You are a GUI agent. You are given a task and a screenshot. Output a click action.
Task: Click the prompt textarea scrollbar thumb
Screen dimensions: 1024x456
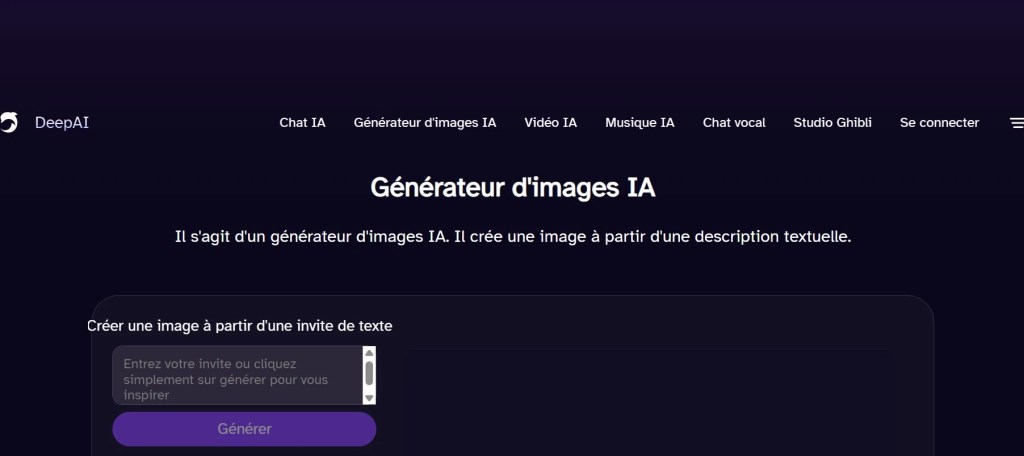click(x=370, y=373)
